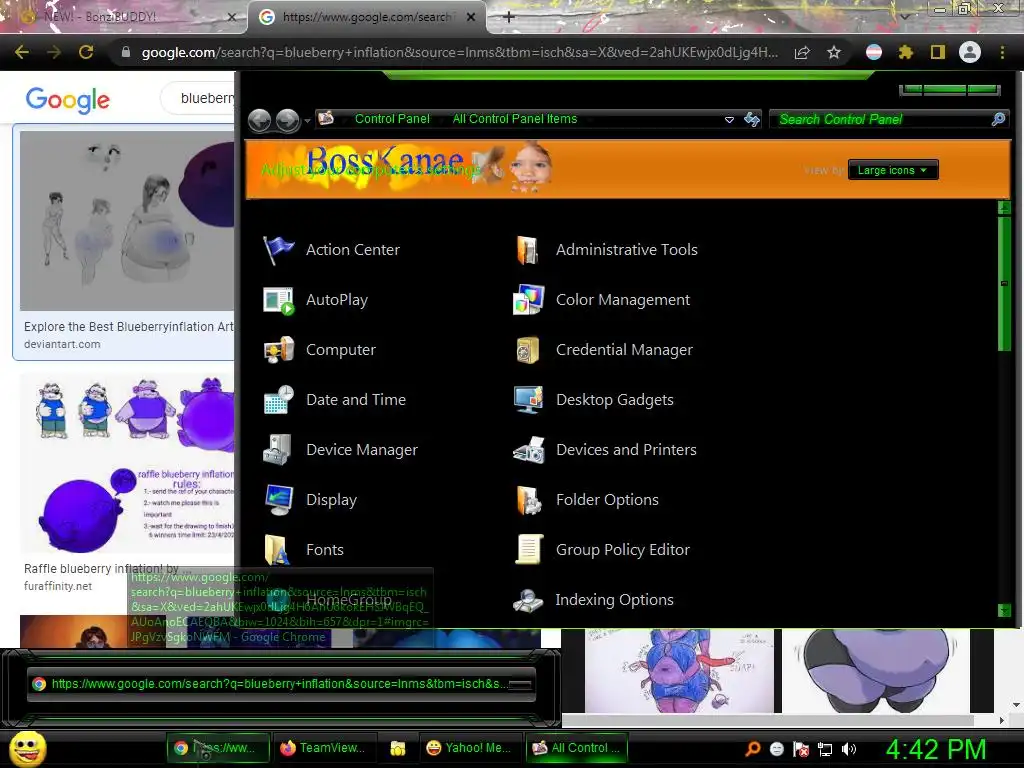This screenshot has height=768, width=1024.
Task: Go back in Chrome browser
Action: [x=22, y=52]
